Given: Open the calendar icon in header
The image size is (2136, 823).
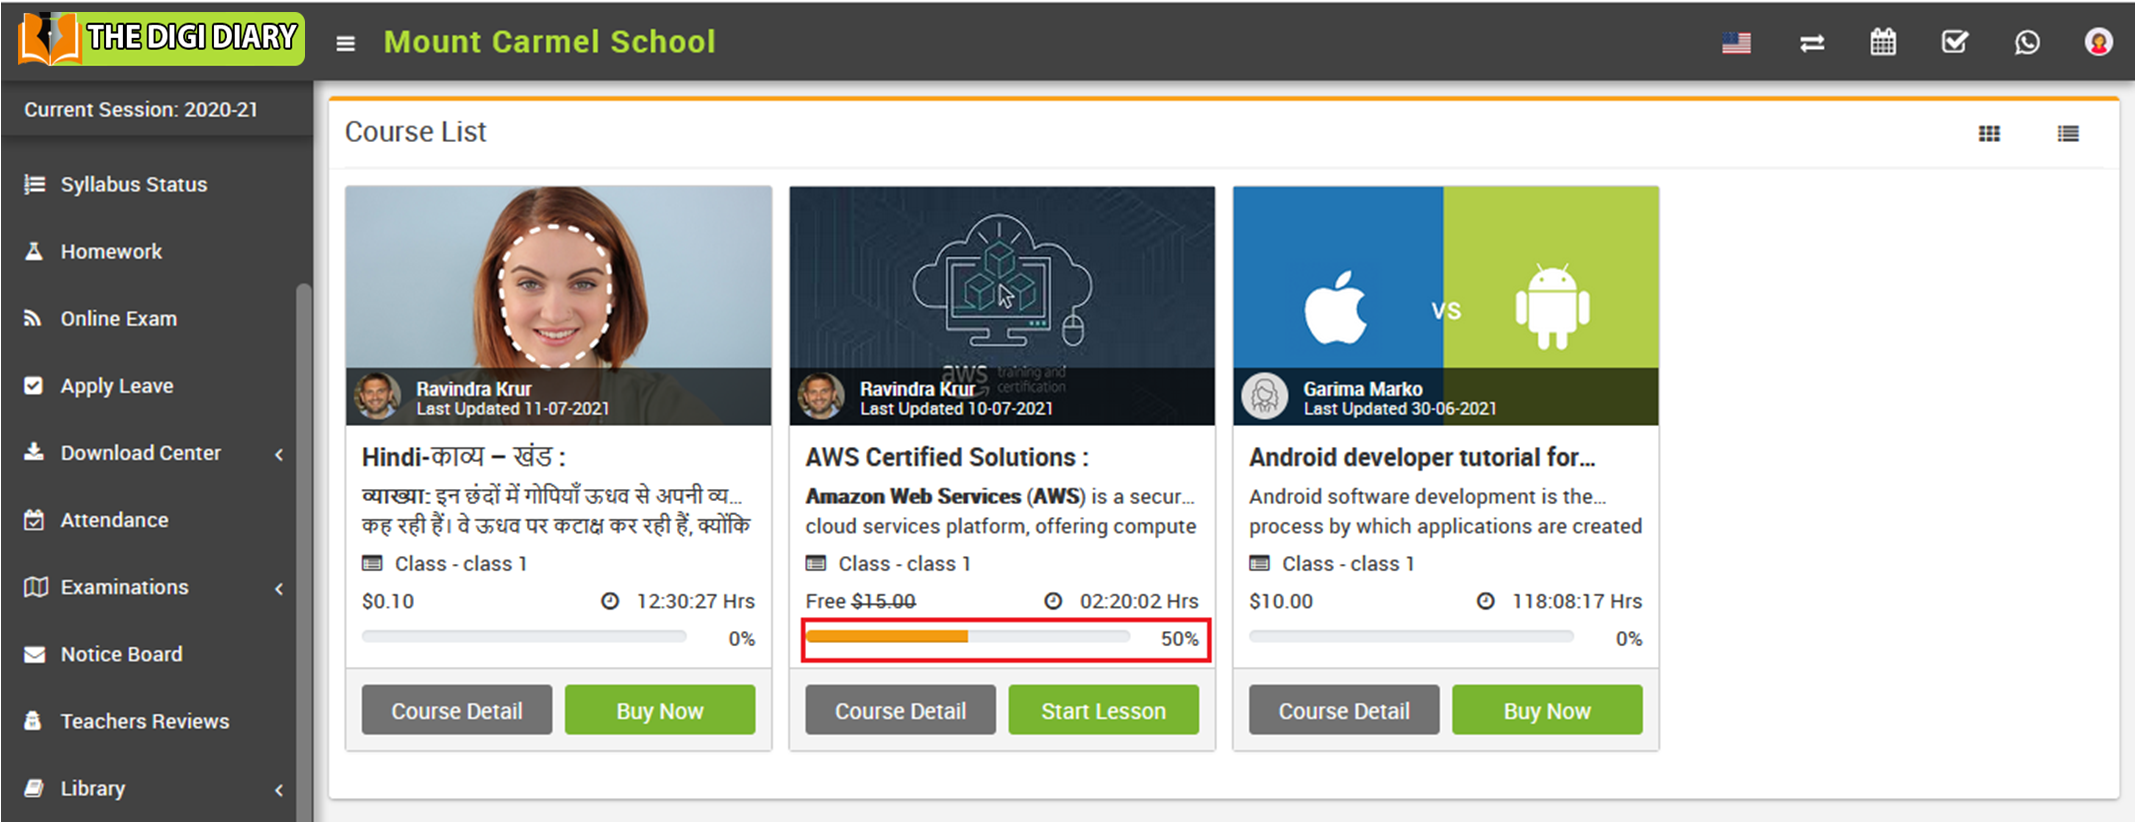Looking at the screenshot, I should pos(1883,42).
